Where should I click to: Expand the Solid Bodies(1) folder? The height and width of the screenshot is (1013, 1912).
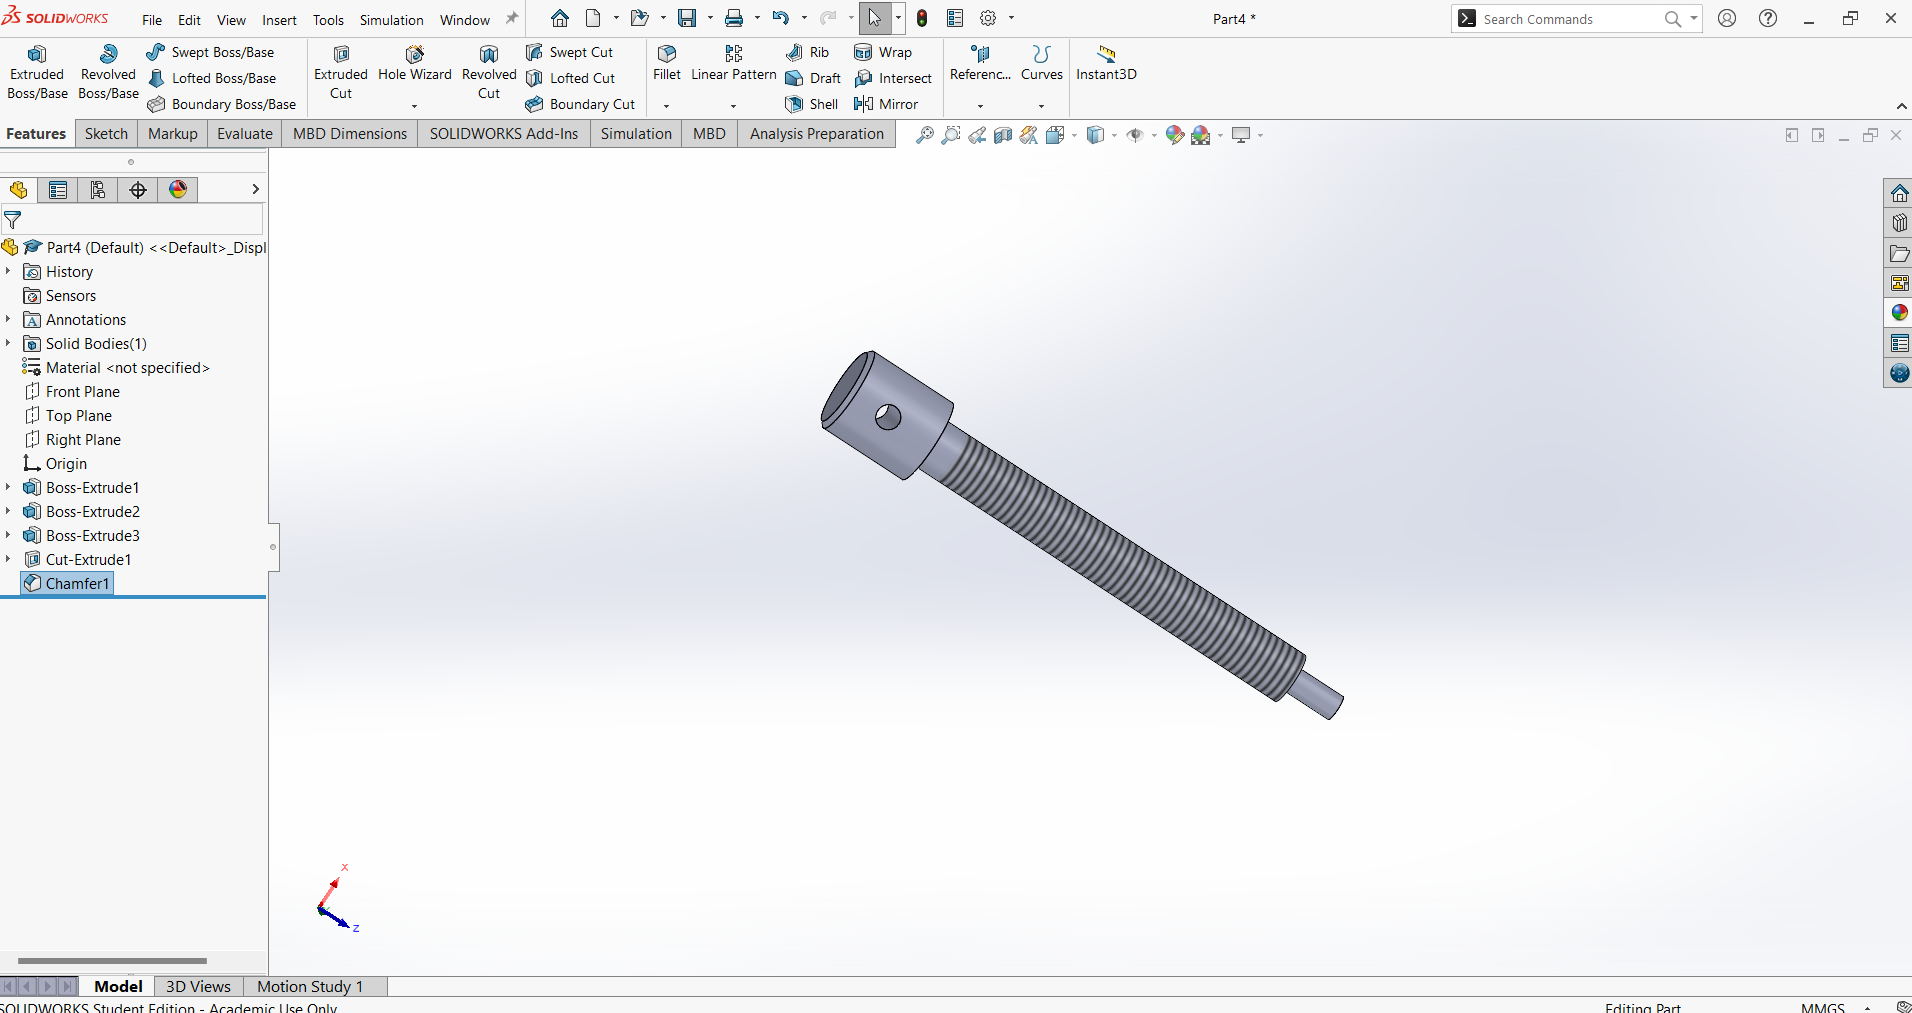(8, 343)
